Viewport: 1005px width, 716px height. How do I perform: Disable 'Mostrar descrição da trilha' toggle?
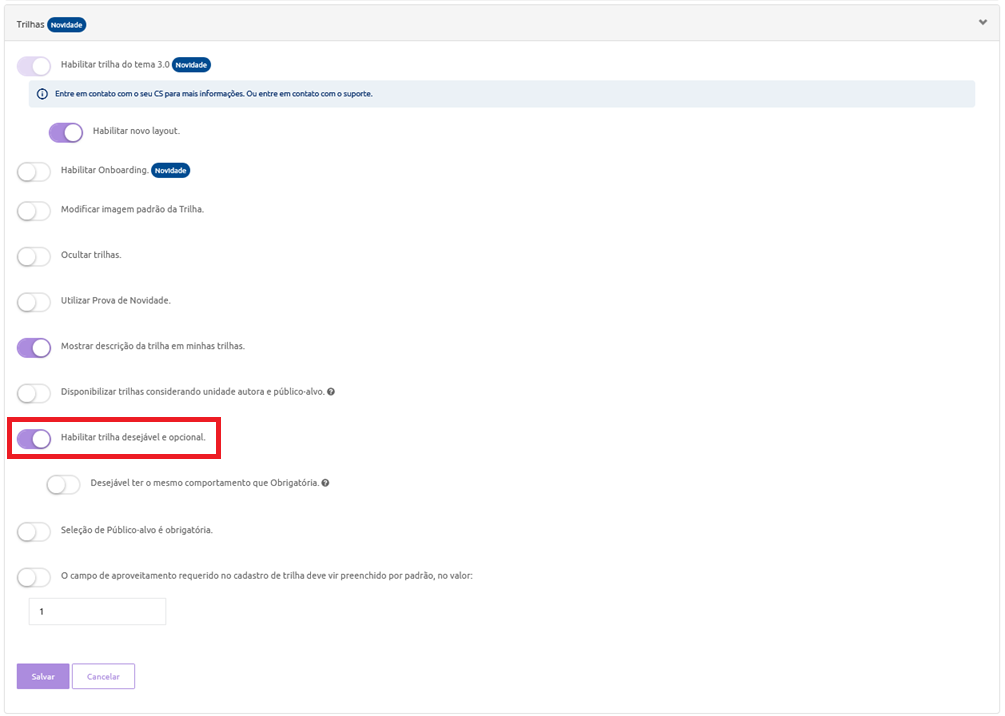34,347
